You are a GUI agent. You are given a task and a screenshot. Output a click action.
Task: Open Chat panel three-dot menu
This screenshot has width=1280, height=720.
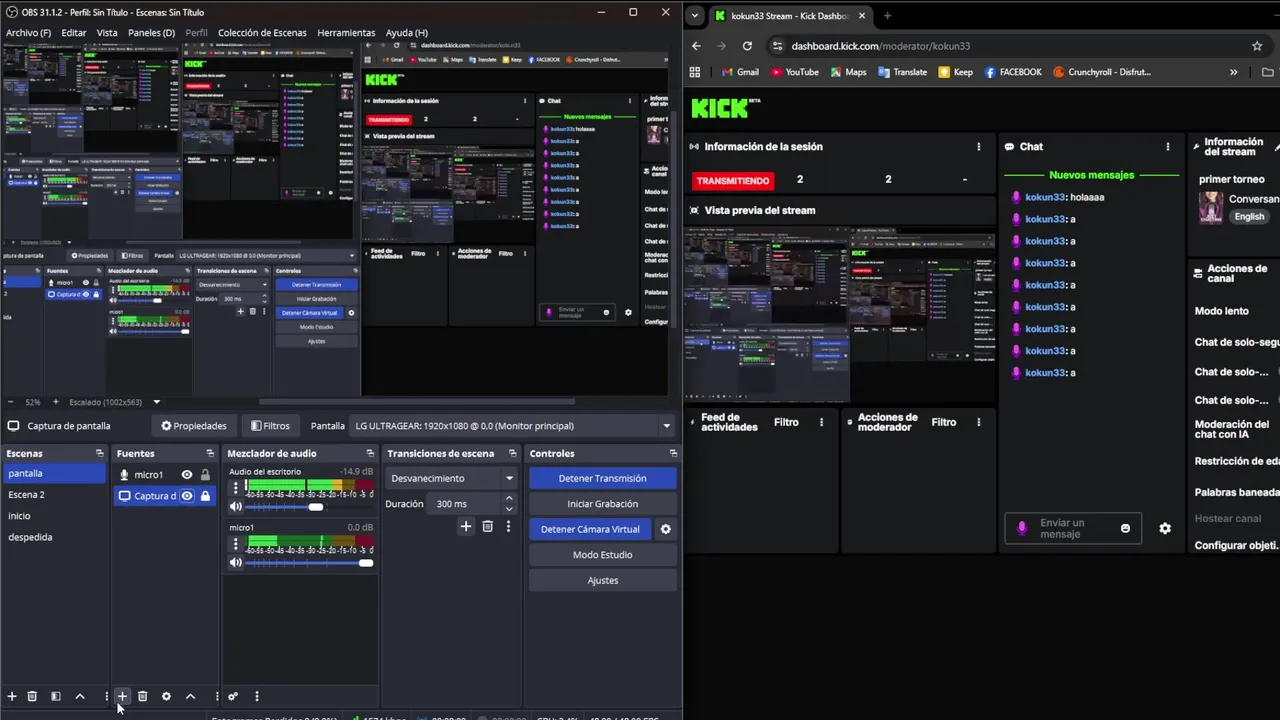coord(1167,147)
